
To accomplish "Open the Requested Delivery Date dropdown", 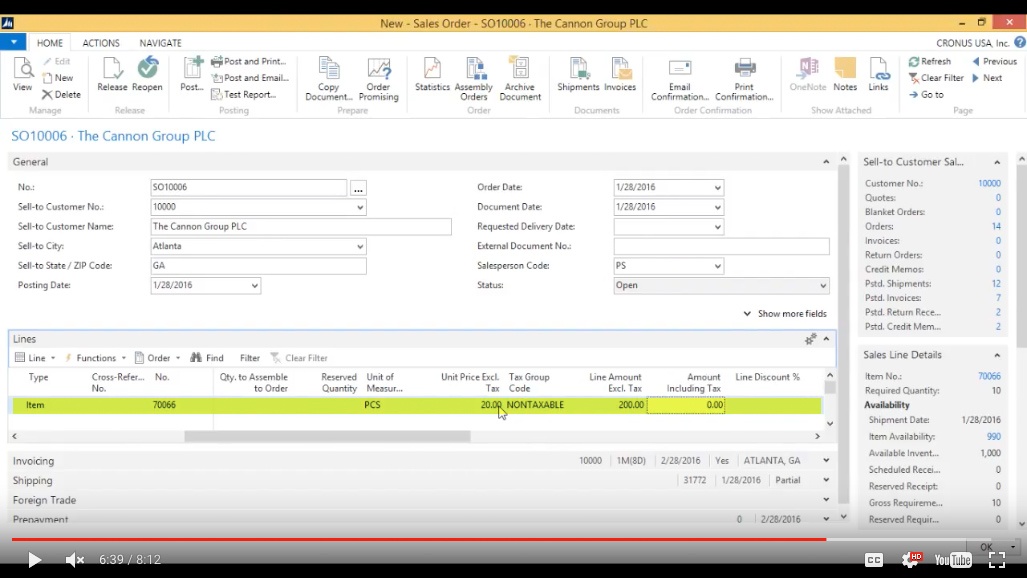I will pyautogui.click(x=717, y=227).
